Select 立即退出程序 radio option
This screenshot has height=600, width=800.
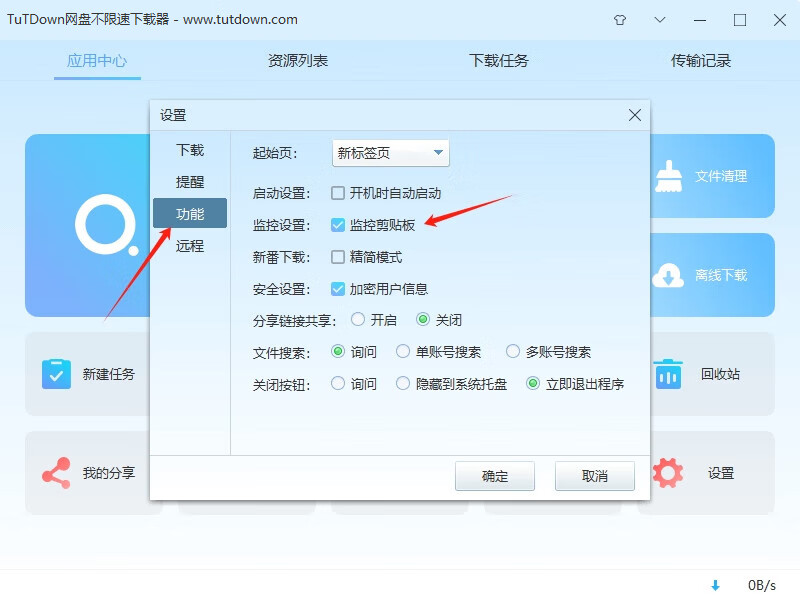(x=533, y=383)
